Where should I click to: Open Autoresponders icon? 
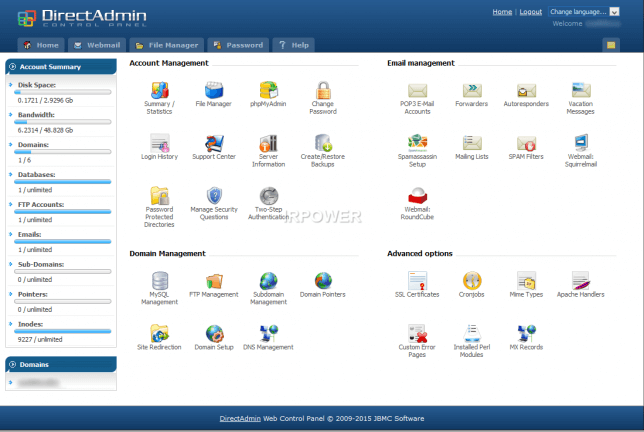(x=526, y=90)
